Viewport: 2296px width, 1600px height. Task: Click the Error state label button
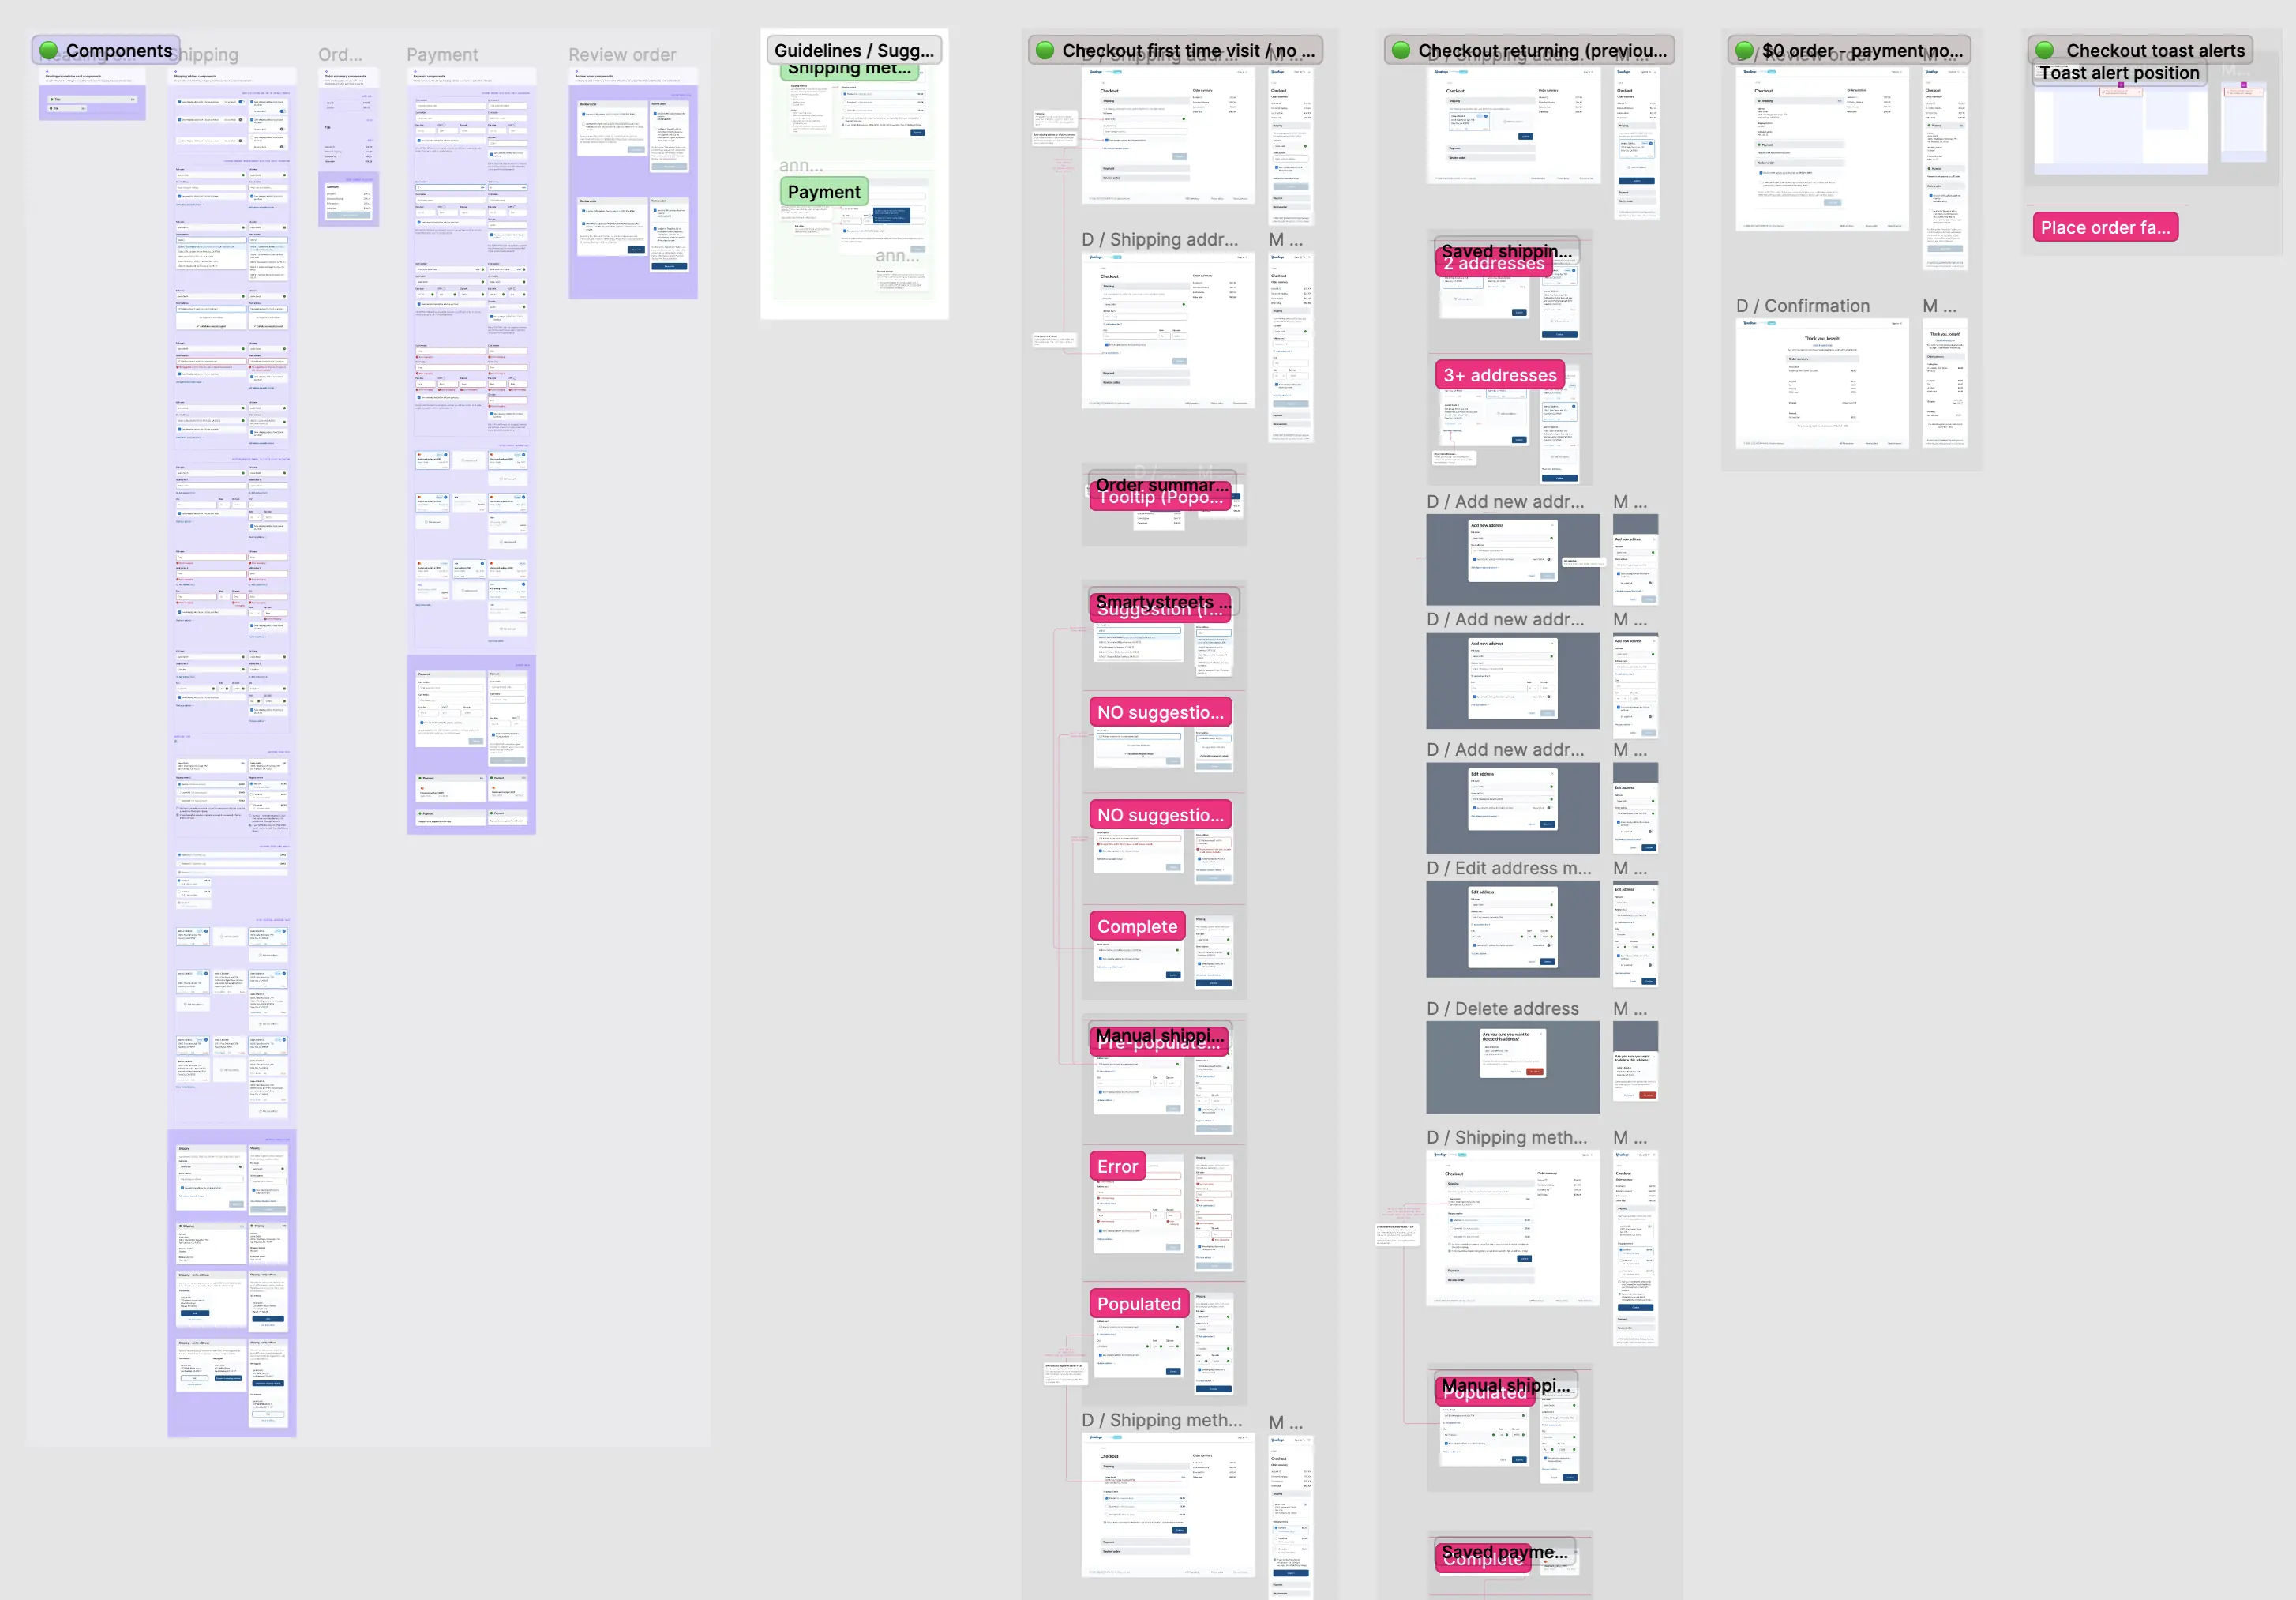1116,1166
